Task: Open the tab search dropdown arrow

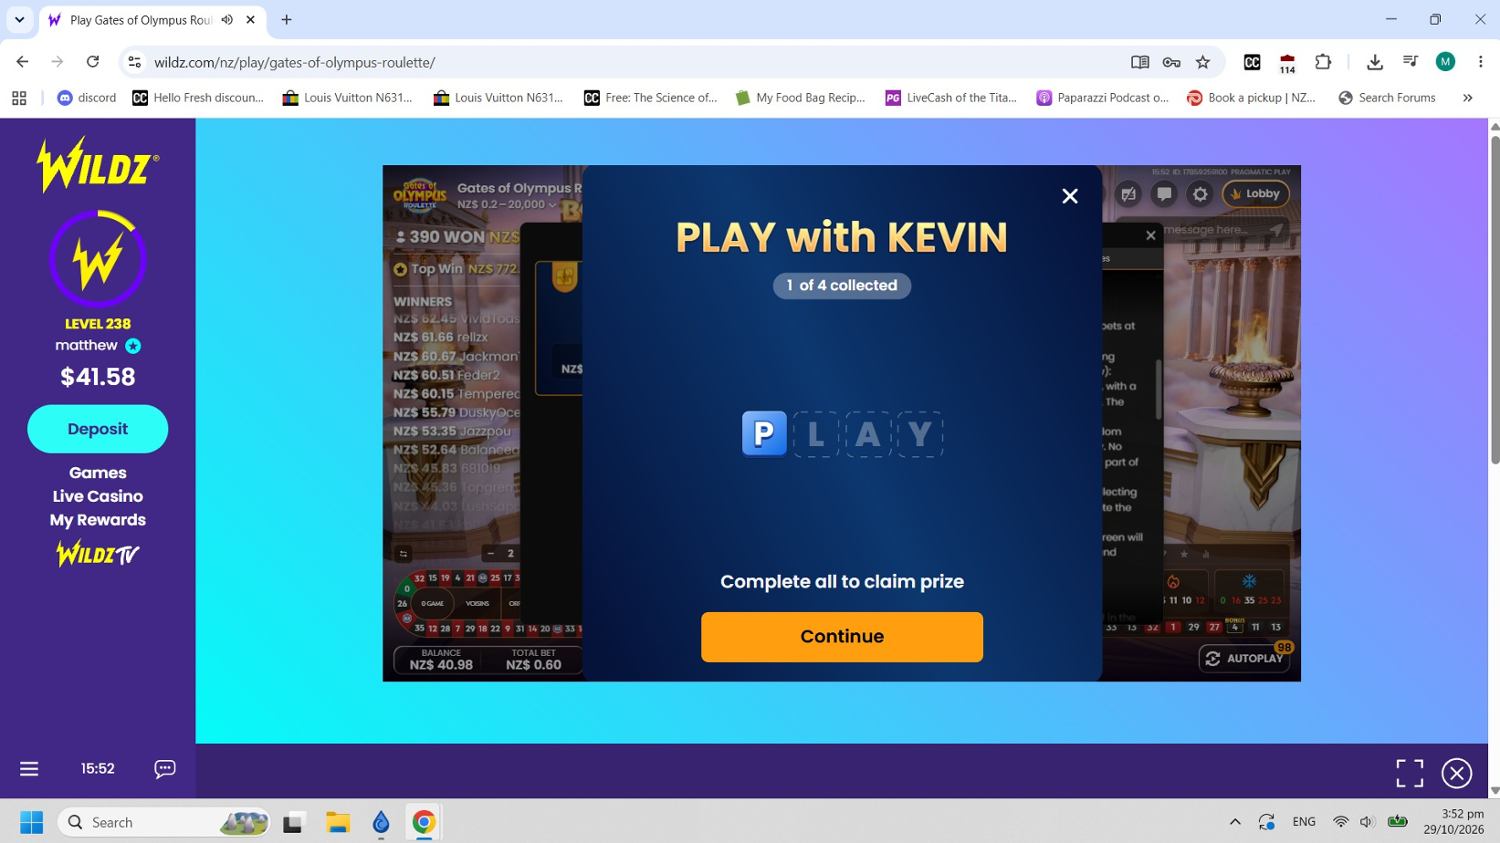Action: (19, 20)
